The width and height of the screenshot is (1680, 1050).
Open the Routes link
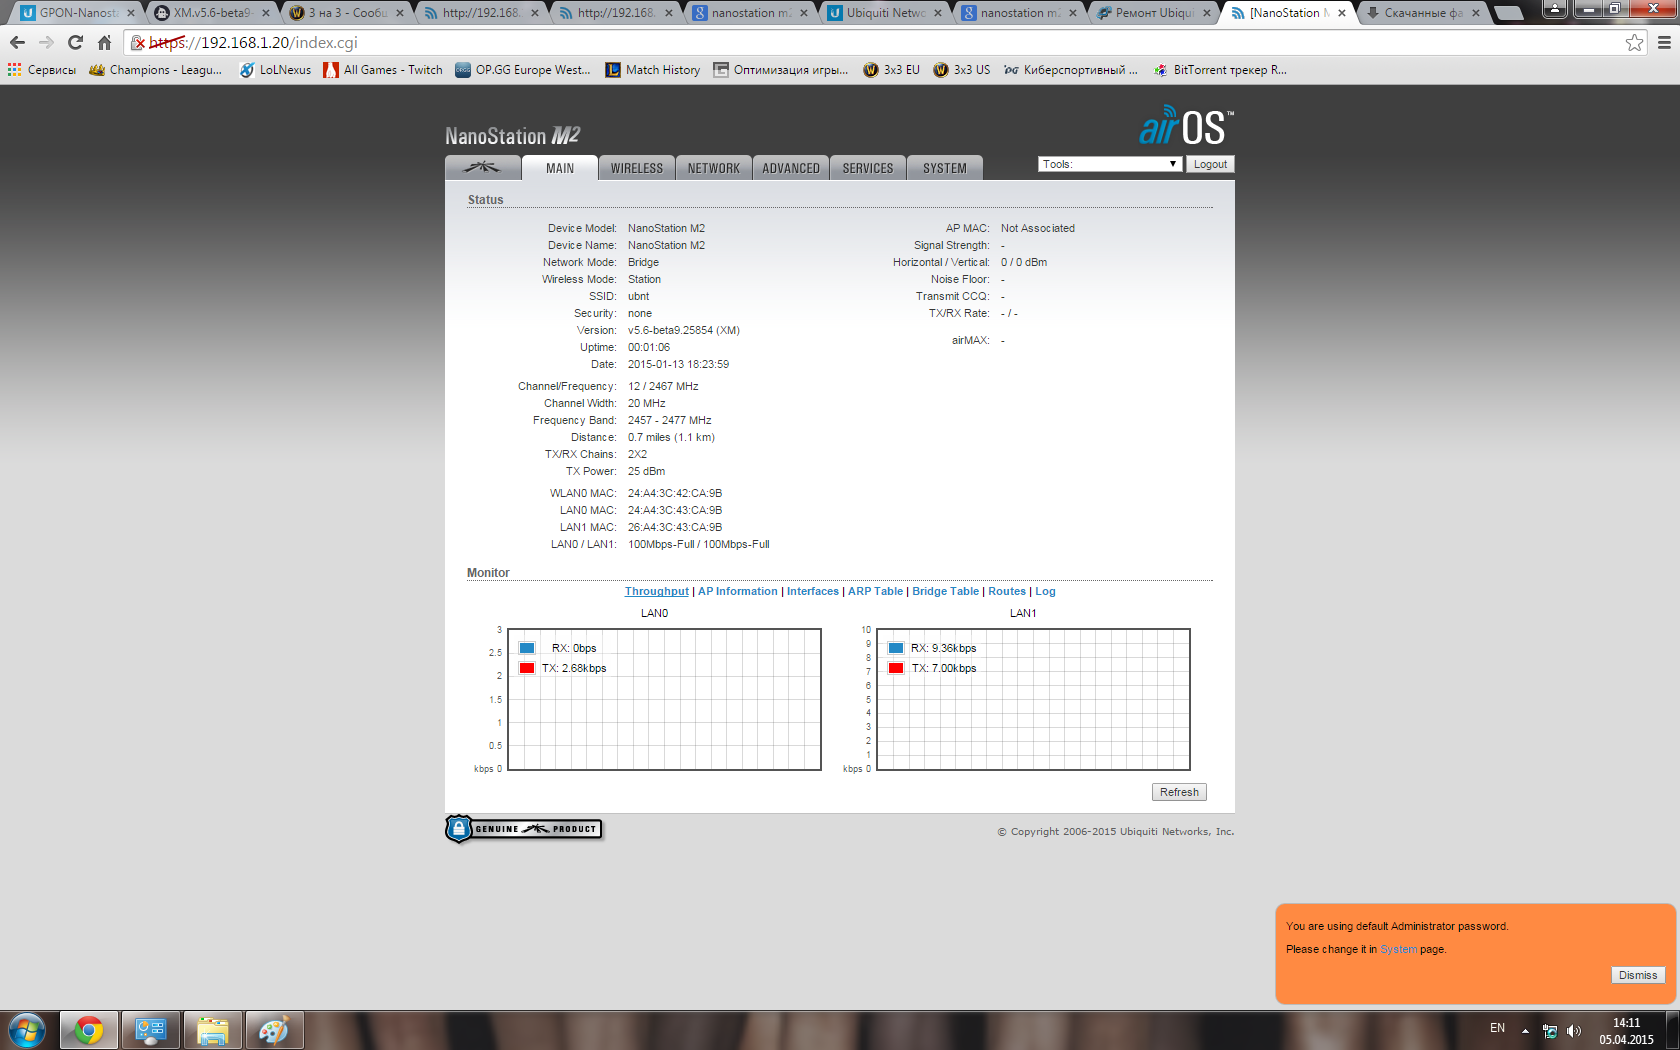tap(1007, 591)
